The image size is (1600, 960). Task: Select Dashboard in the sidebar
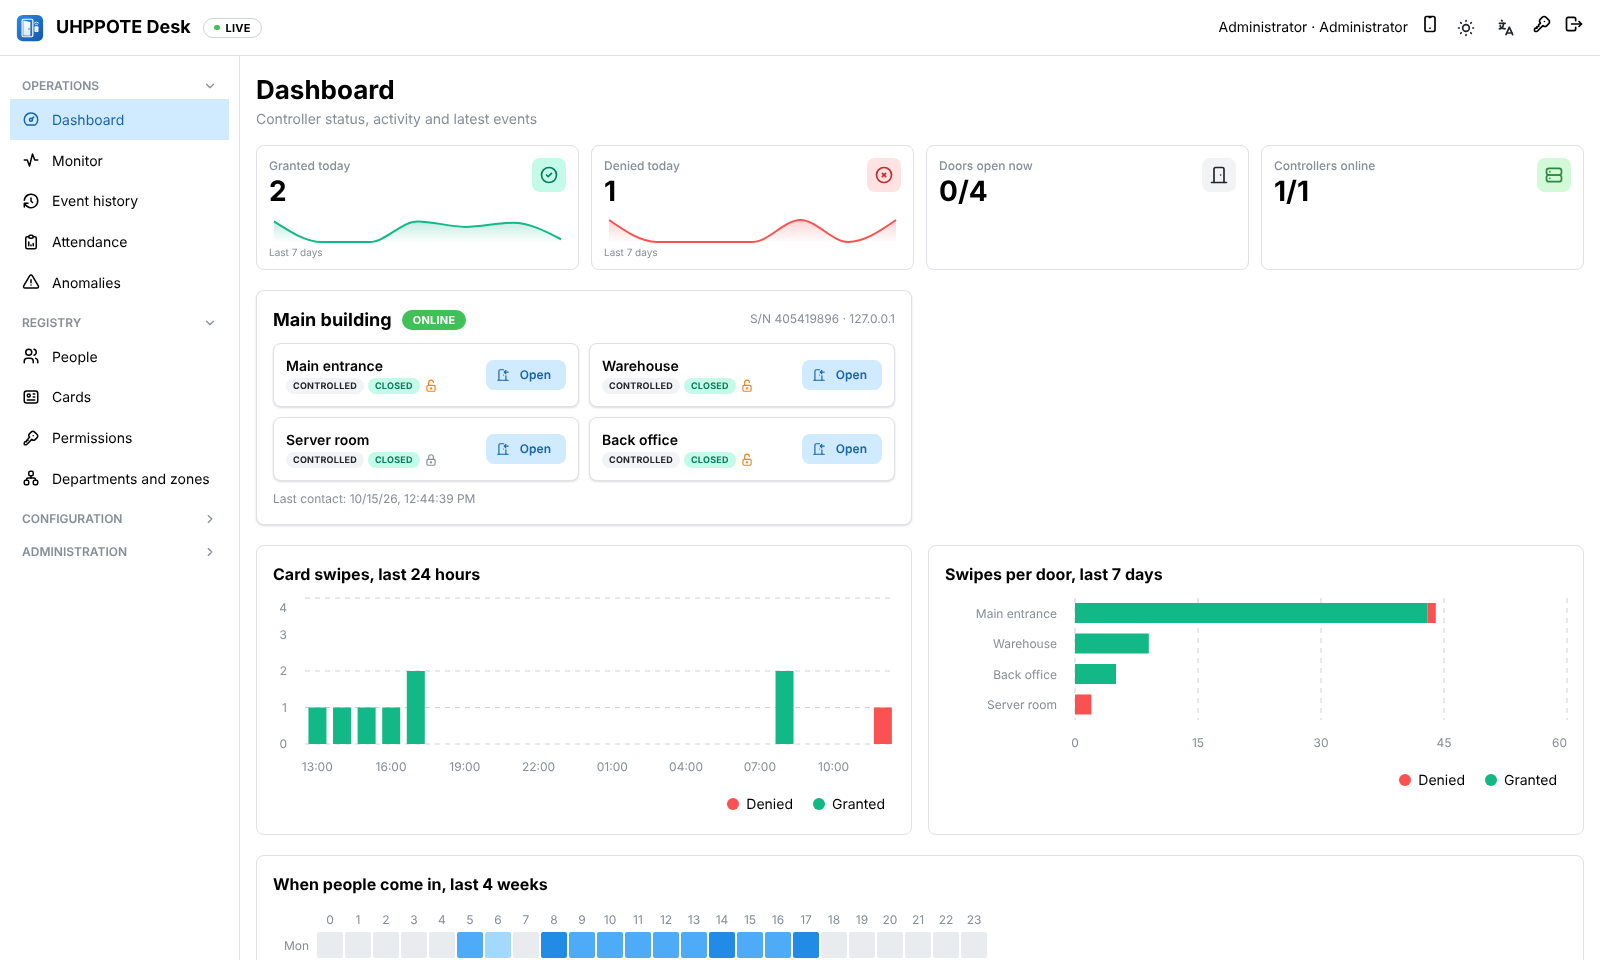pos(119,120)
